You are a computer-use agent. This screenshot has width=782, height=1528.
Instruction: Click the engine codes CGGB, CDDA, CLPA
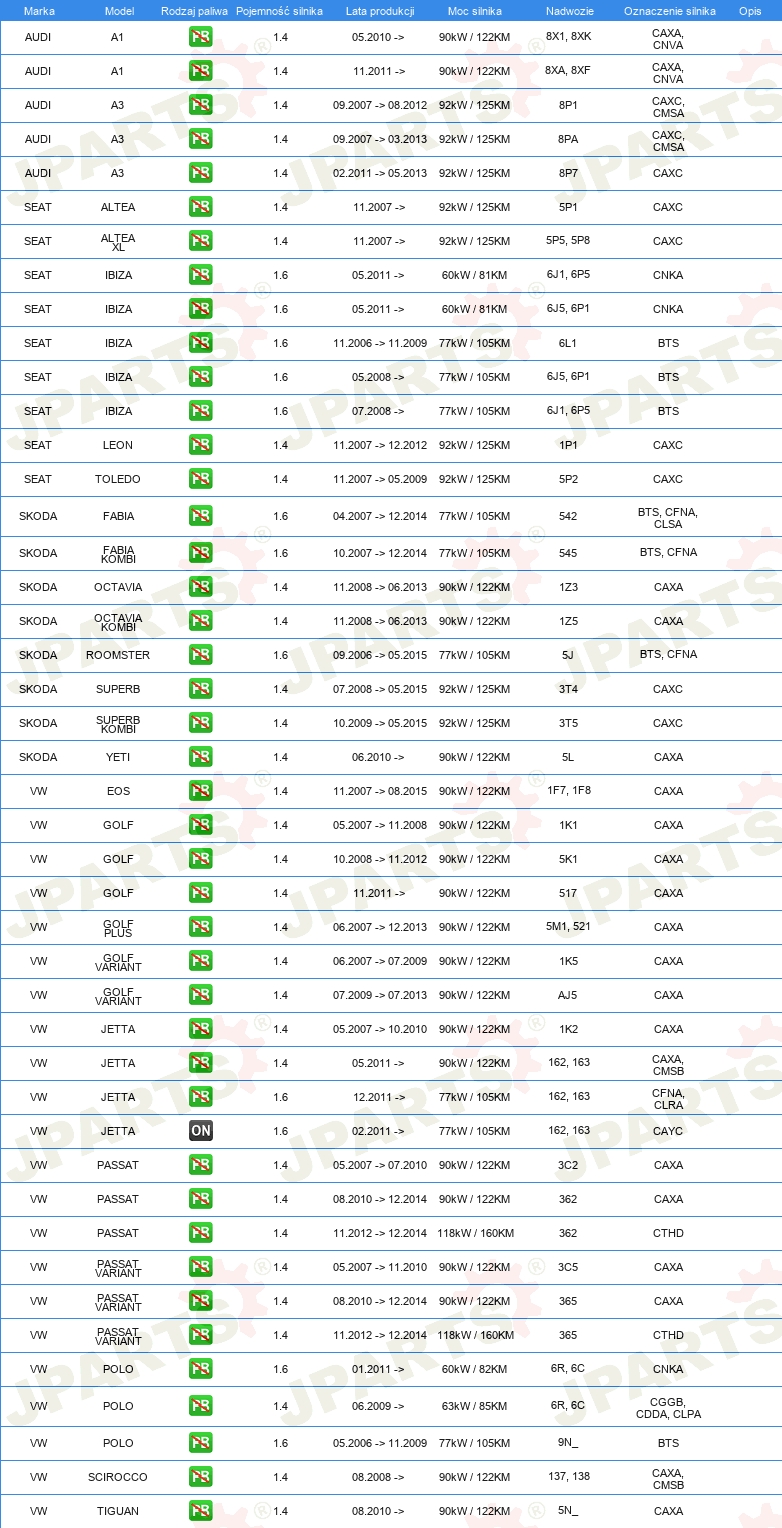pos(668,1409)
